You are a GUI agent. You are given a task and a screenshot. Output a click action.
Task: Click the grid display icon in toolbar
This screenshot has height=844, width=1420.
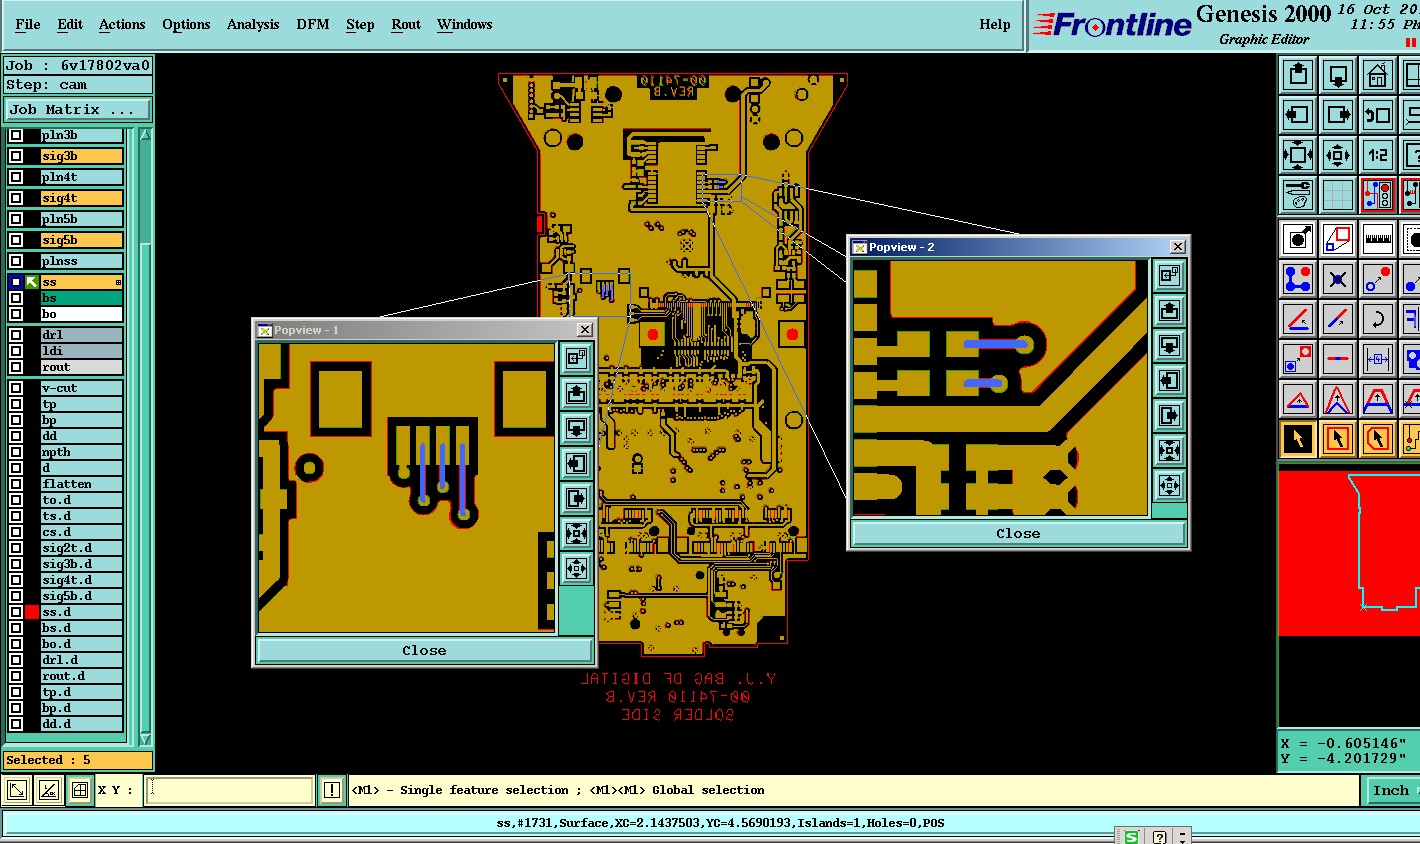click(x=1338, y=194)
